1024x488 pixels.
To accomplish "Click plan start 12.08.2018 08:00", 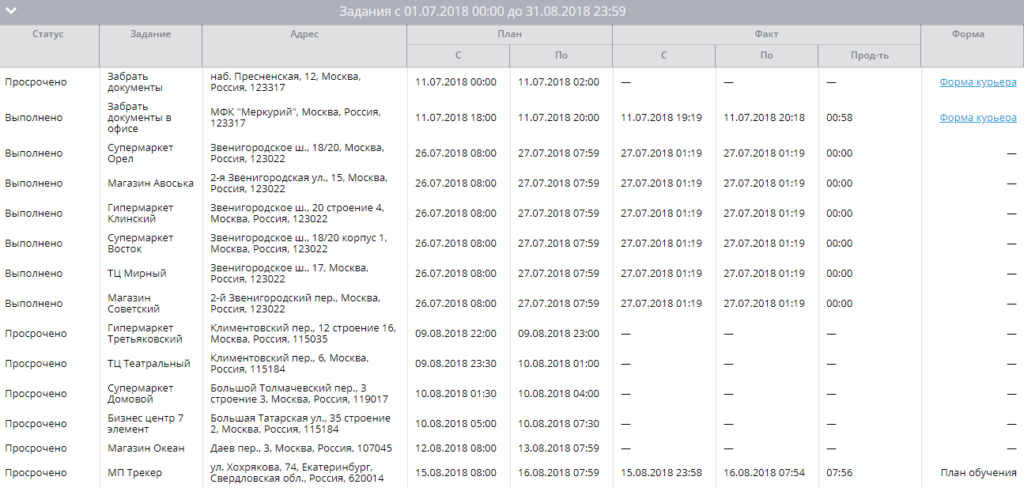I will (x=456, y=449).
